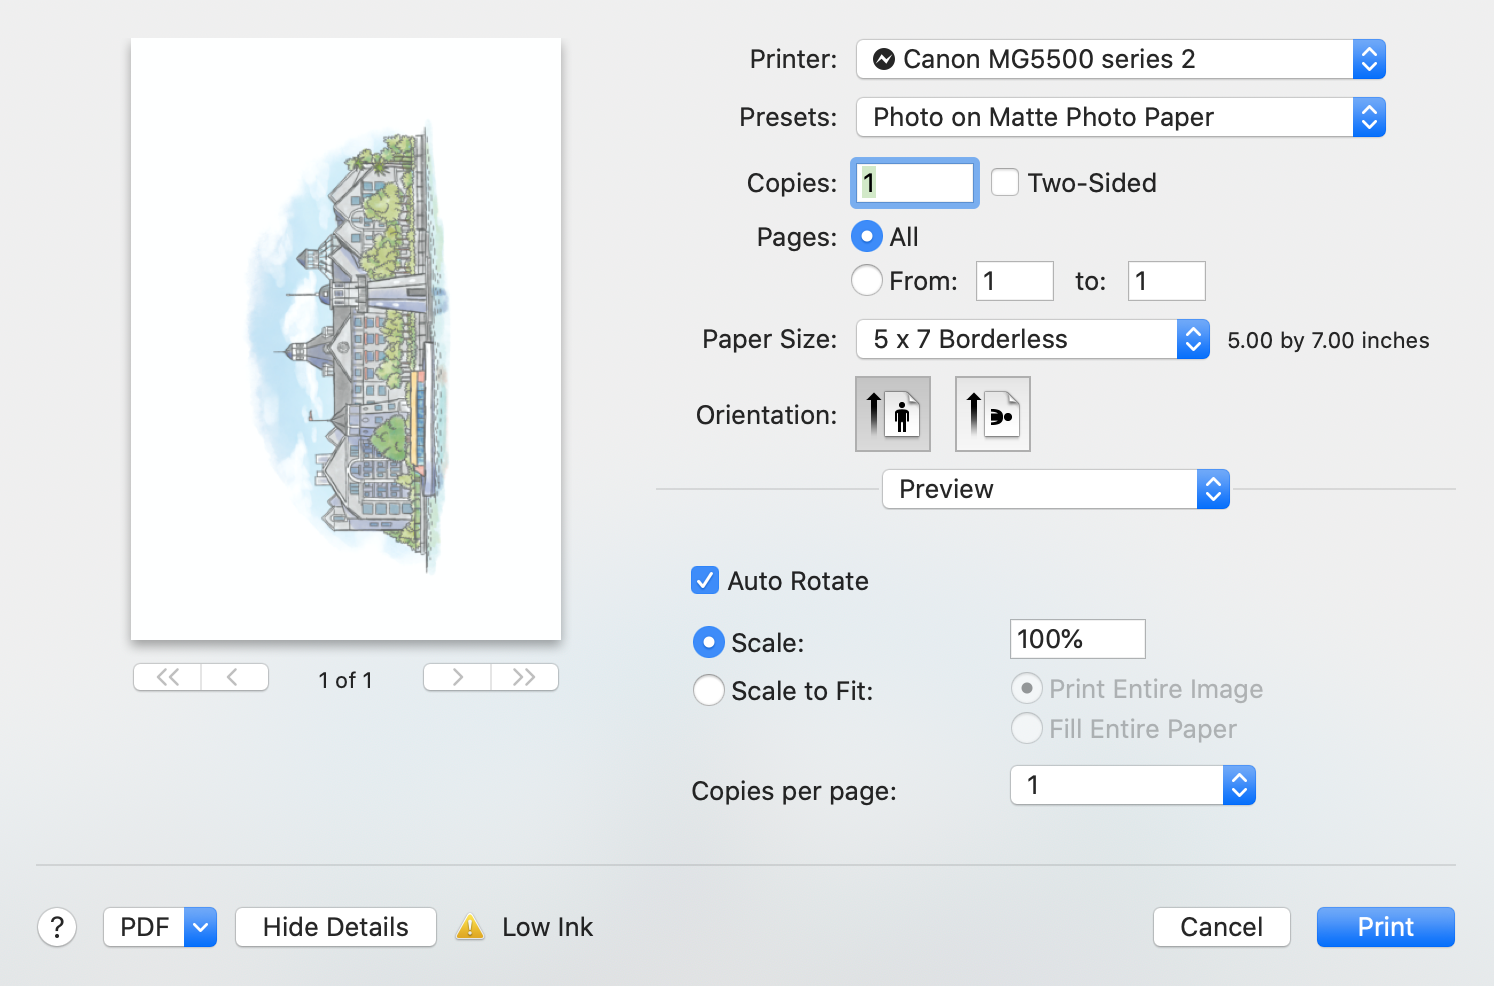Go to previous page arrow
This screenshot has width=1494, height=986.
[x=234, y=677]
